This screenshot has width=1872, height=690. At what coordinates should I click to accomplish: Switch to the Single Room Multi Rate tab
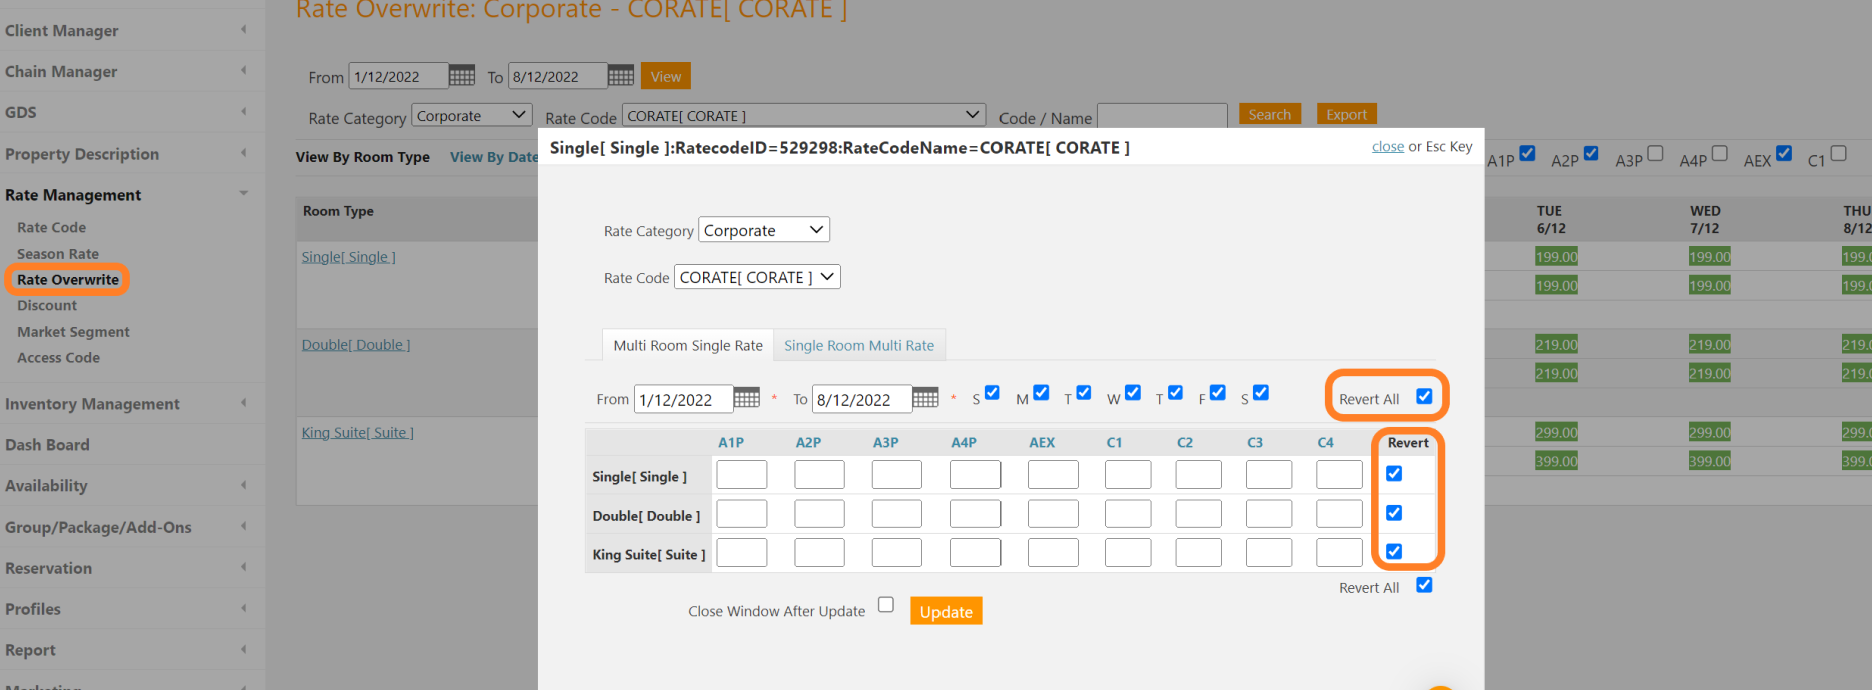click(859, 345)
